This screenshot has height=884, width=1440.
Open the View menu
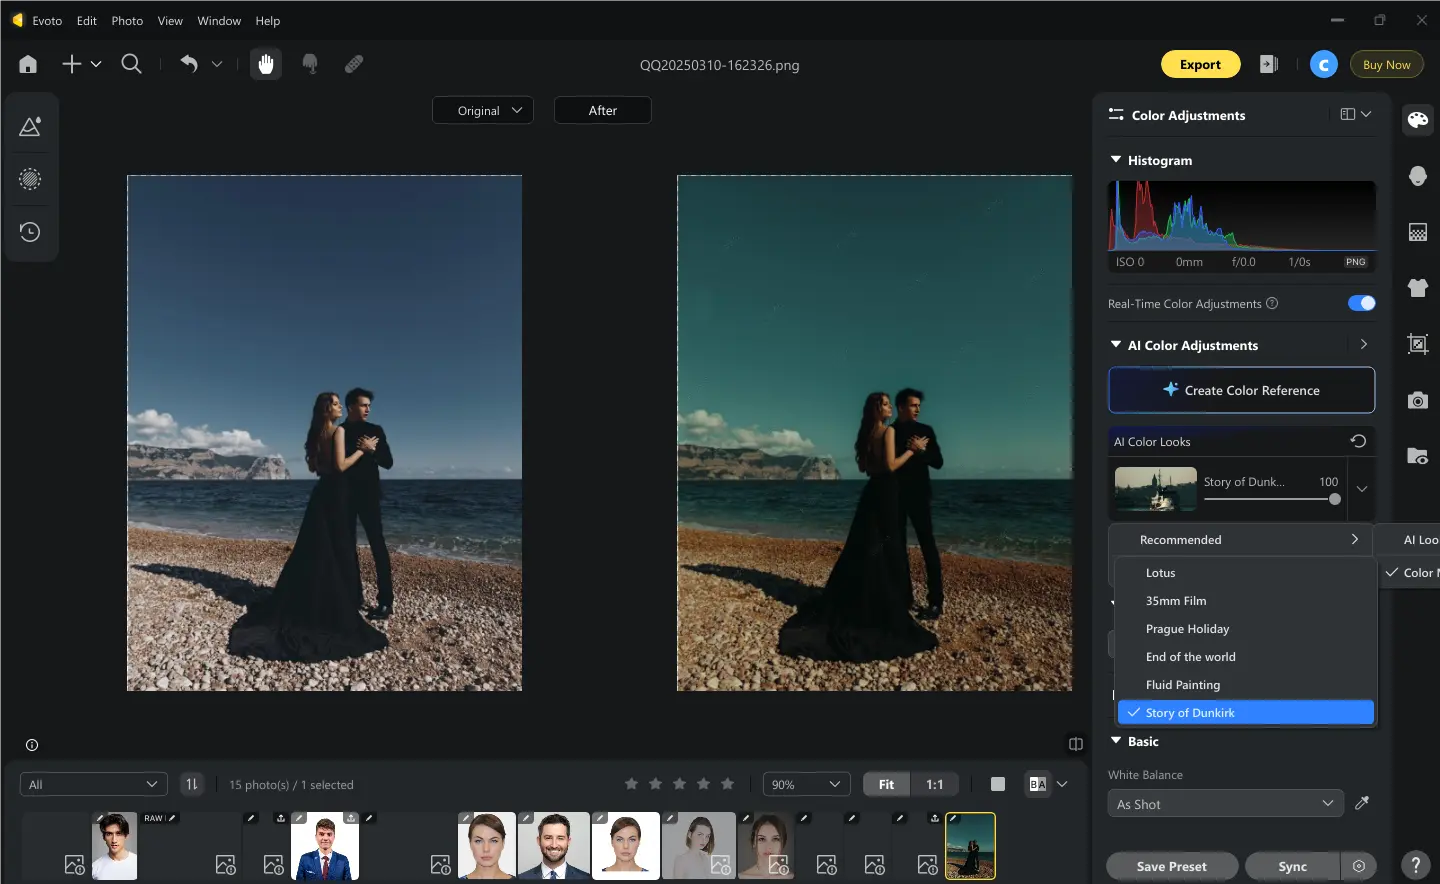(x=170, y=20)
